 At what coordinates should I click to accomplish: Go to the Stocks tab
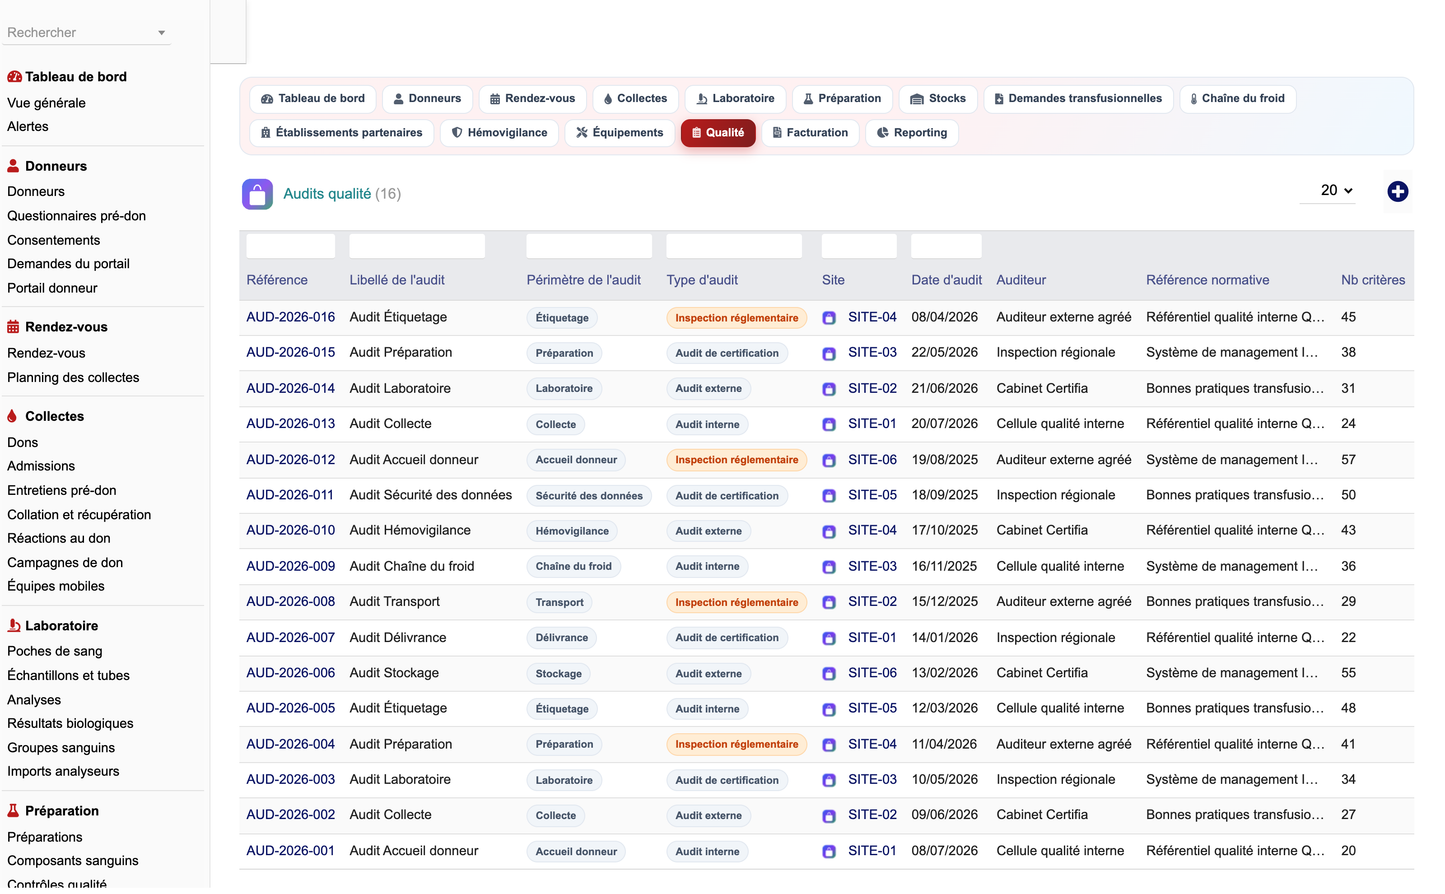click(938, 99)
